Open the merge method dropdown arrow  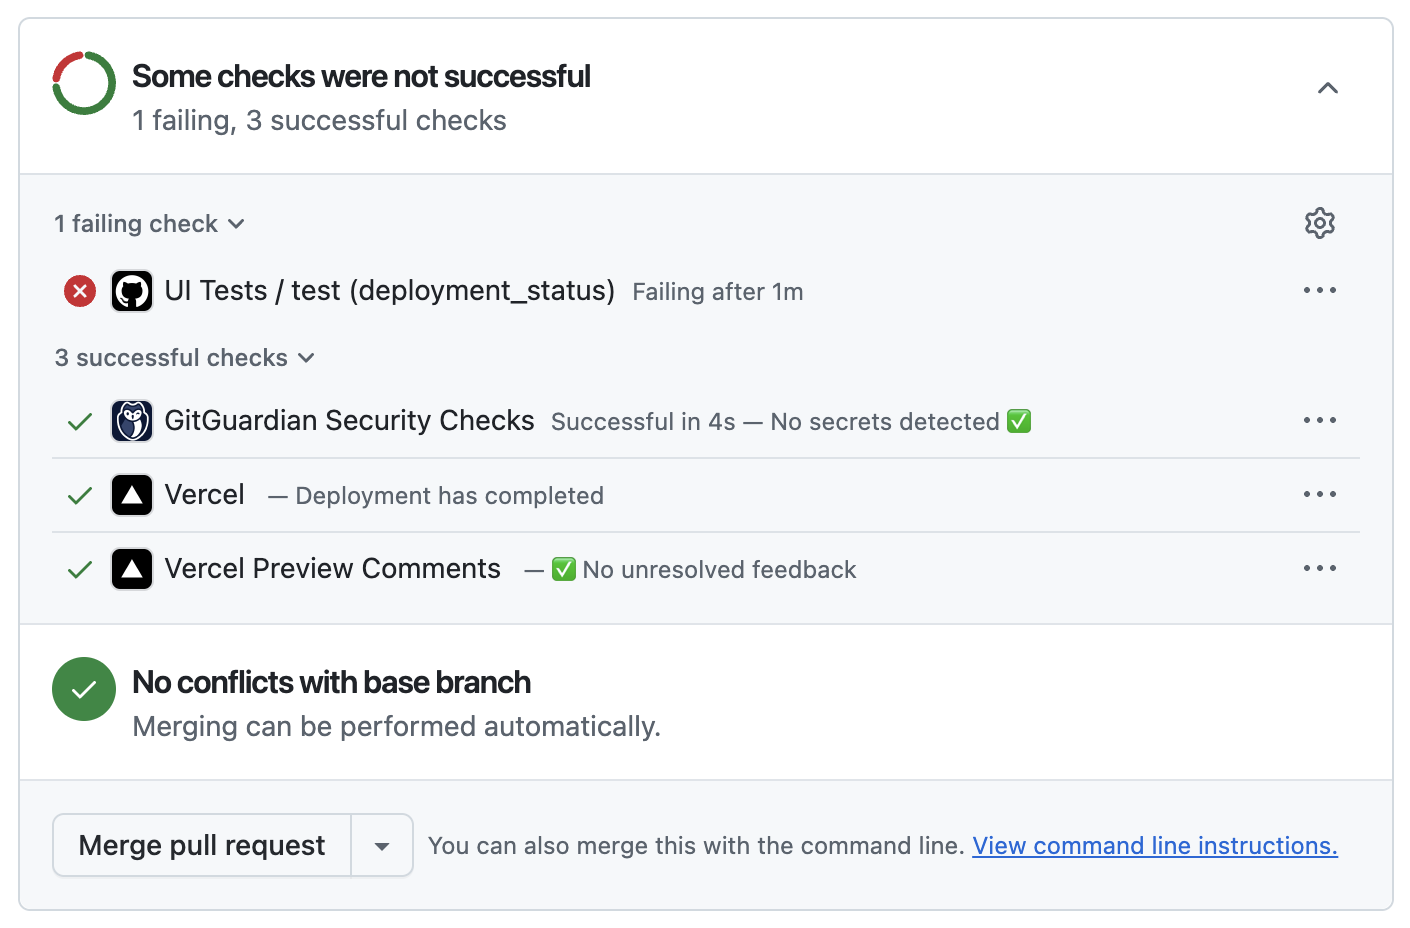click(x=381, y=845)
